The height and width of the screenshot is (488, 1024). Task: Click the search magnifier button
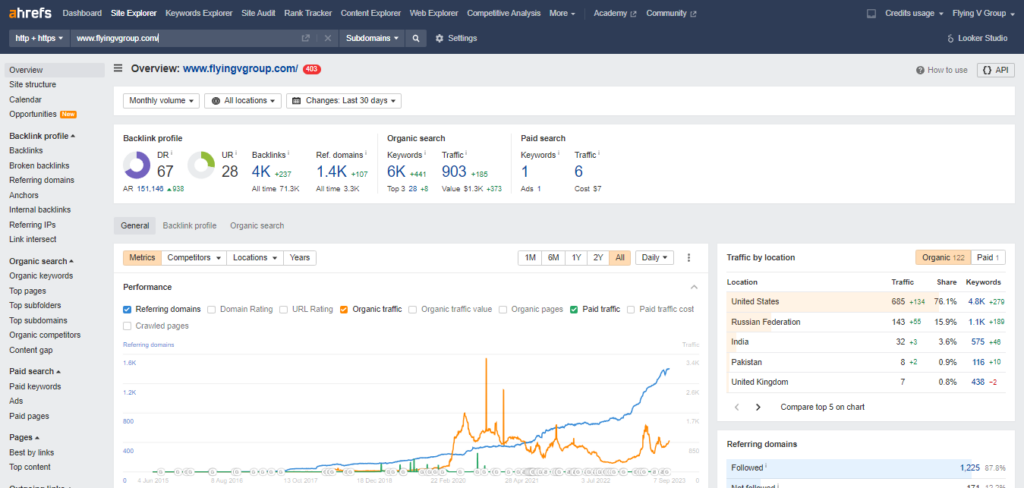point(415,39)
